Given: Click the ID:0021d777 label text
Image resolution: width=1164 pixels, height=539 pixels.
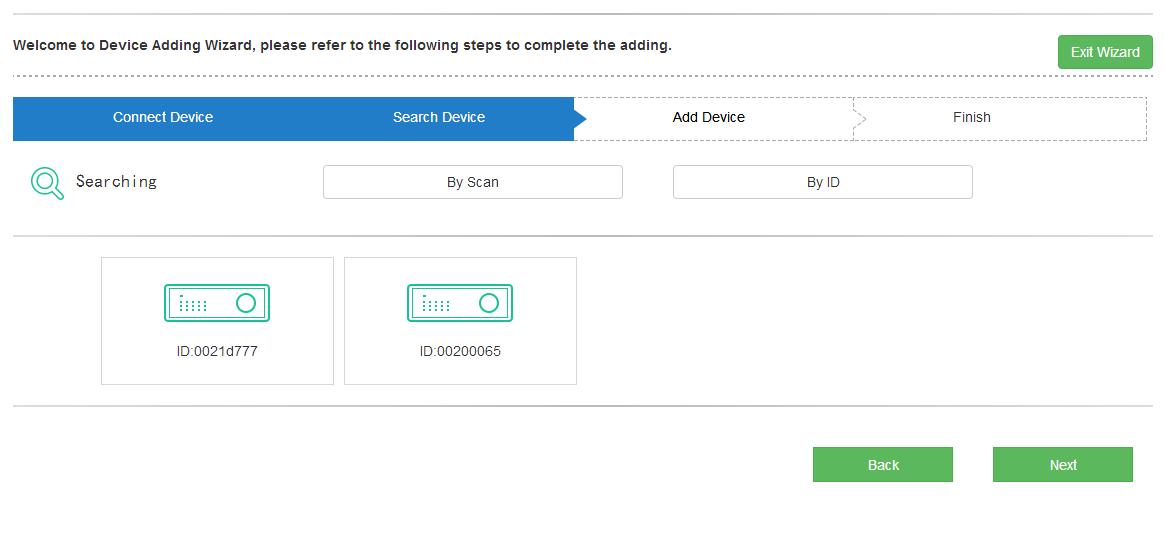Looking at the screenshot, I should tap(217, 352).
